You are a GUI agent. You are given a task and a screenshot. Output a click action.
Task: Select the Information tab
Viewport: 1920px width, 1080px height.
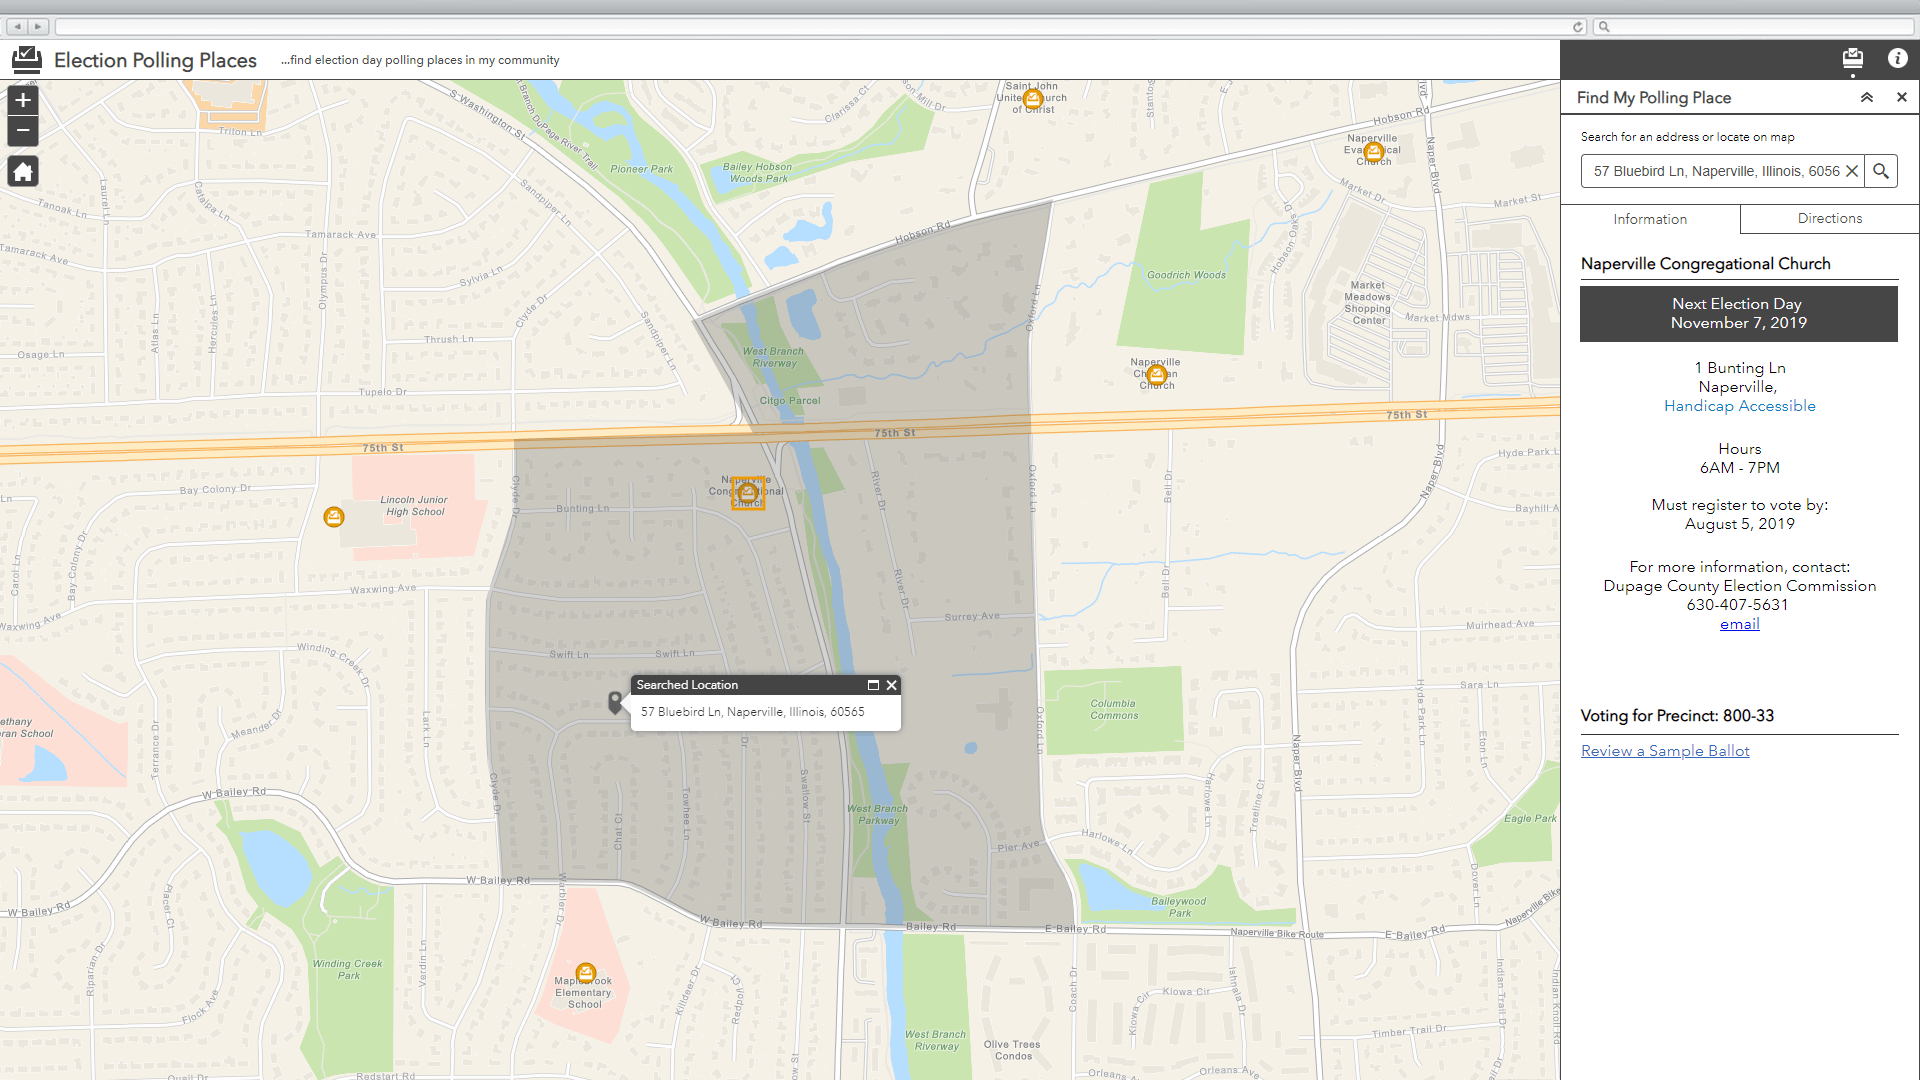coord(1650,219)
